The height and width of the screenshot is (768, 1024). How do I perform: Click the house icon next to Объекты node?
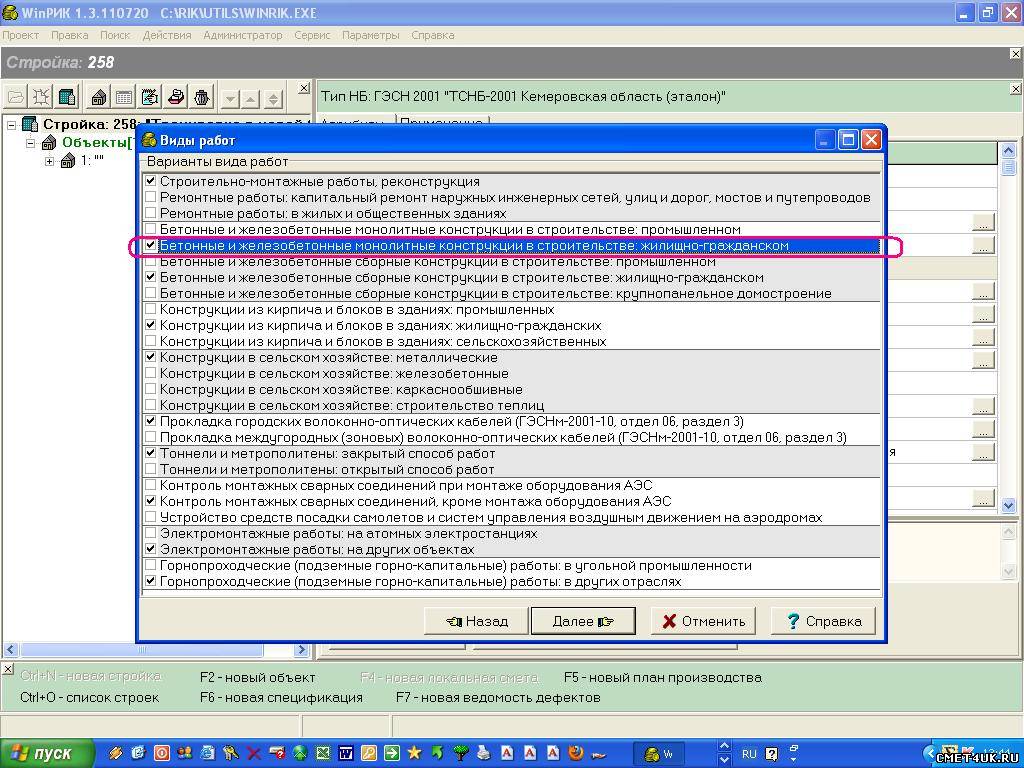pos(49,142)
